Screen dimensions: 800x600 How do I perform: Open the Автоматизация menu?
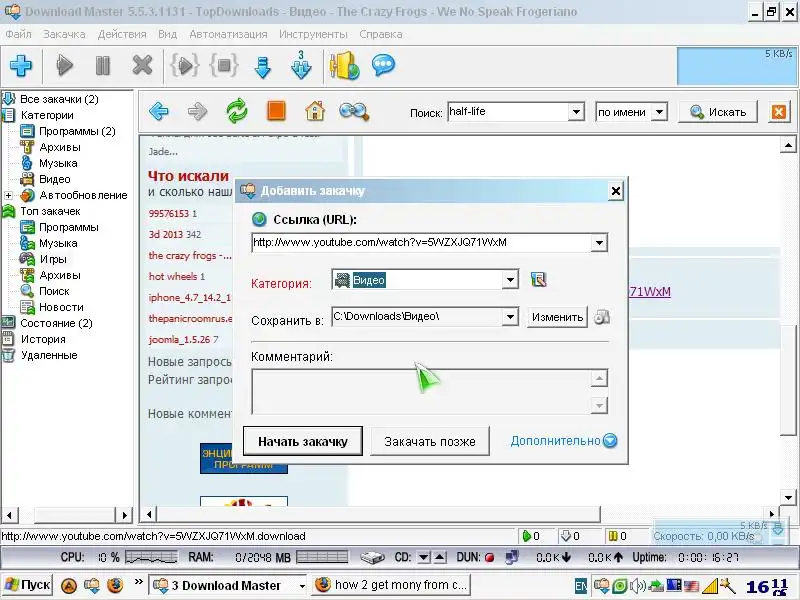tap(228, 34)
